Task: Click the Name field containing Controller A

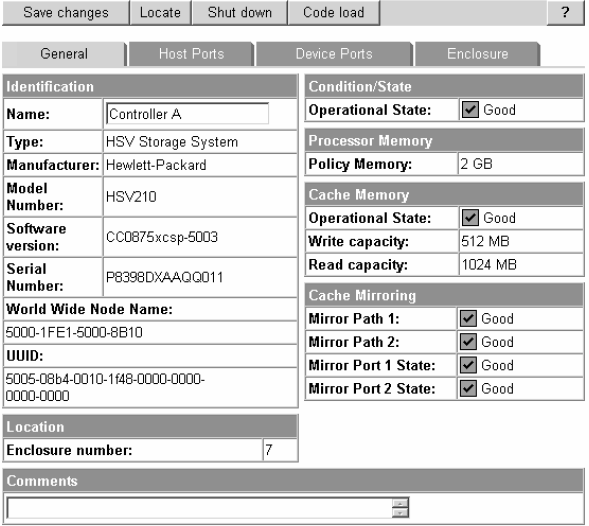Action: 187,114
